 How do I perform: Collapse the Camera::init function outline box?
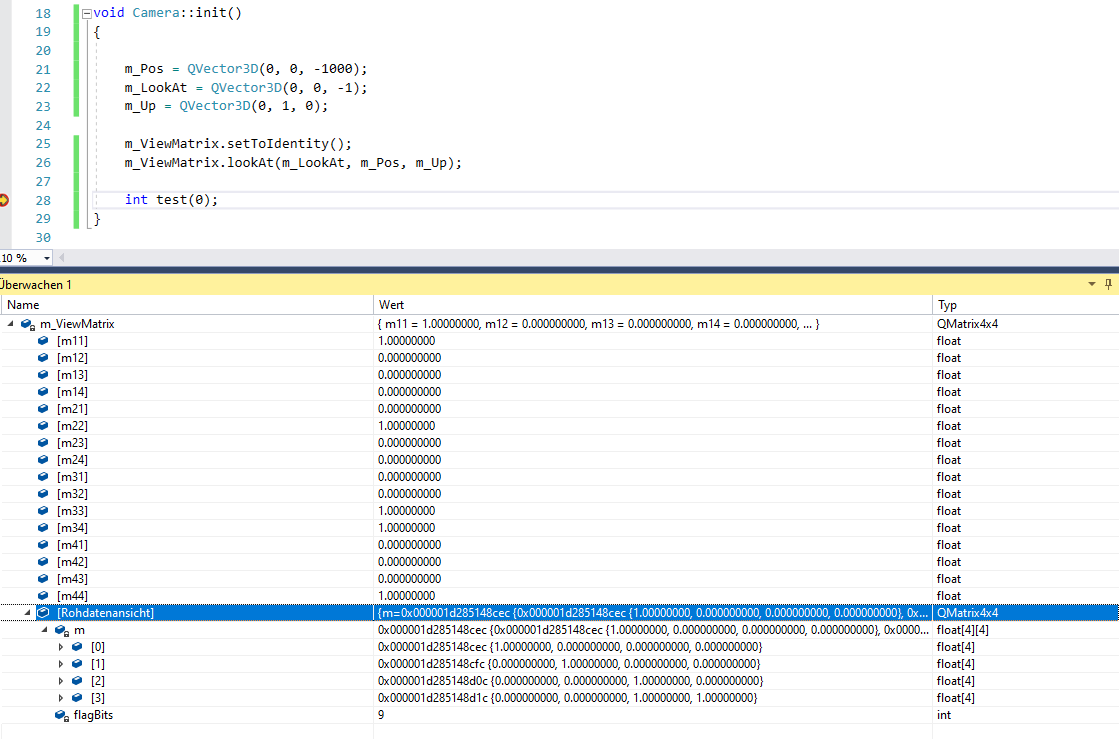pos(85,13)
